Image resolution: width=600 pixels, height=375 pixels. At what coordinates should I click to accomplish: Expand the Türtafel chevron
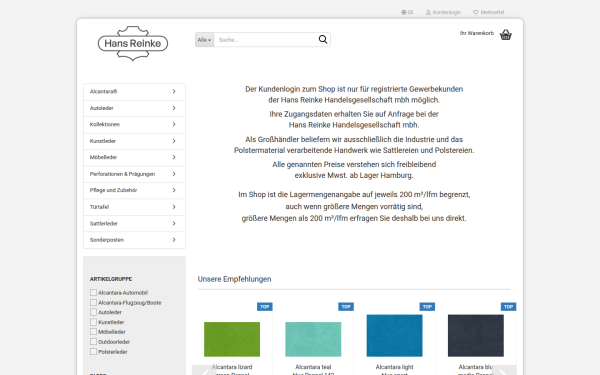(x=174, y=207)
